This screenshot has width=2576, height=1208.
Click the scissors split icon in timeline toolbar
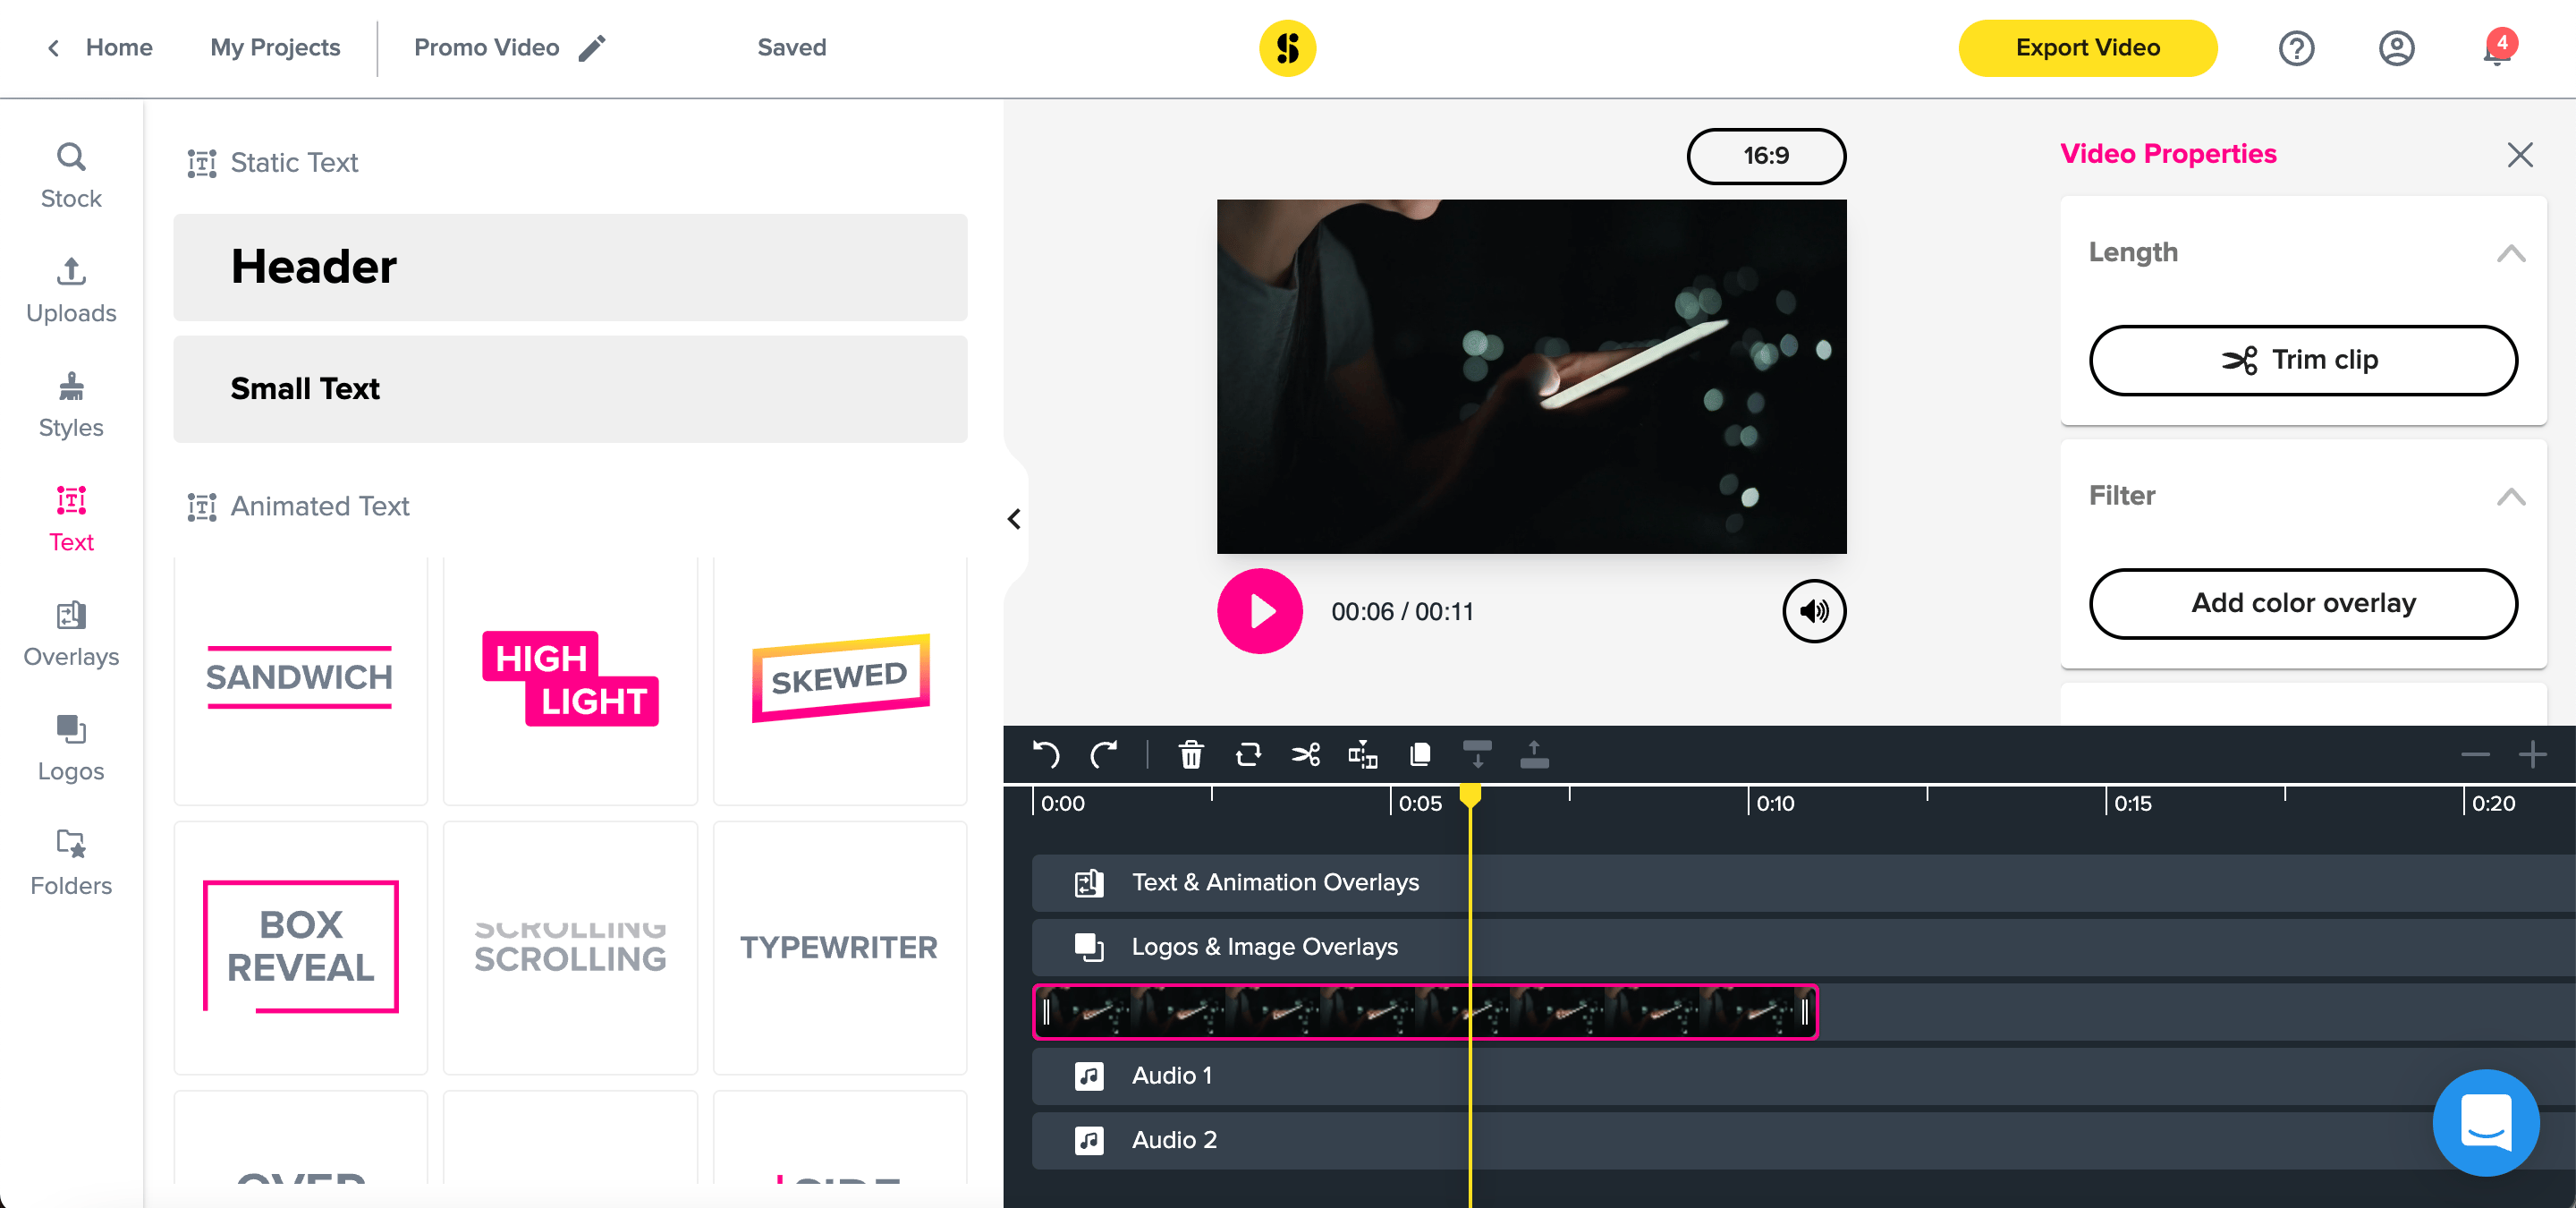pos(1305,754)
